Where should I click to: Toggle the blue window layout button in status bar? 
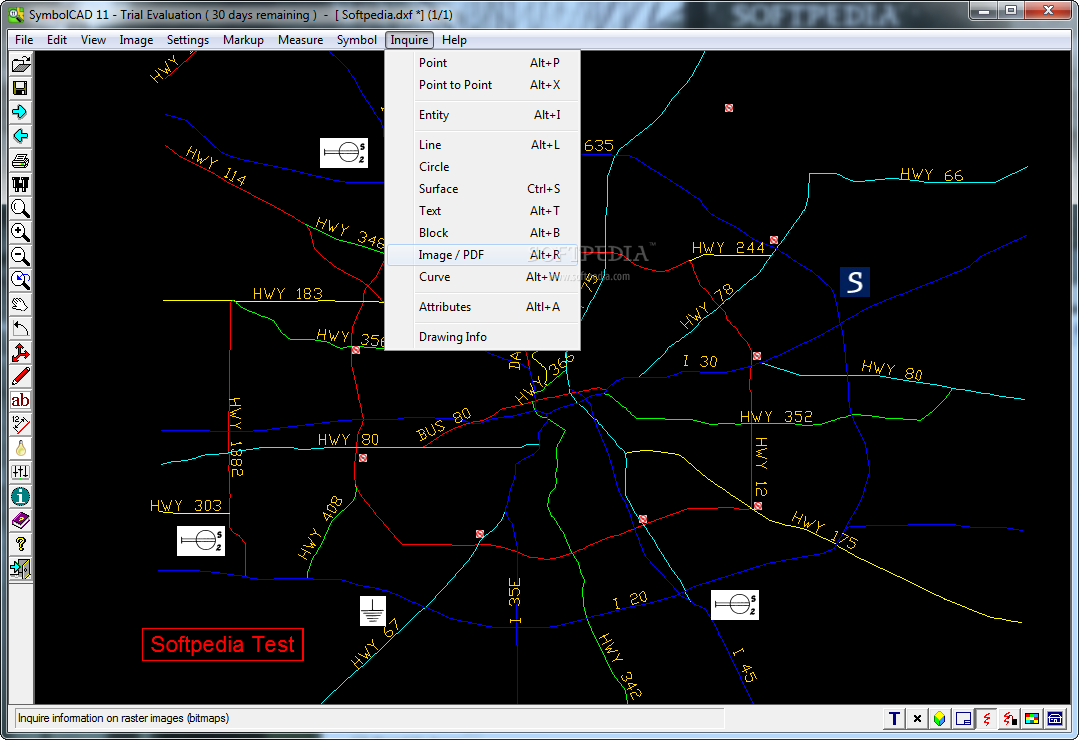963,719
